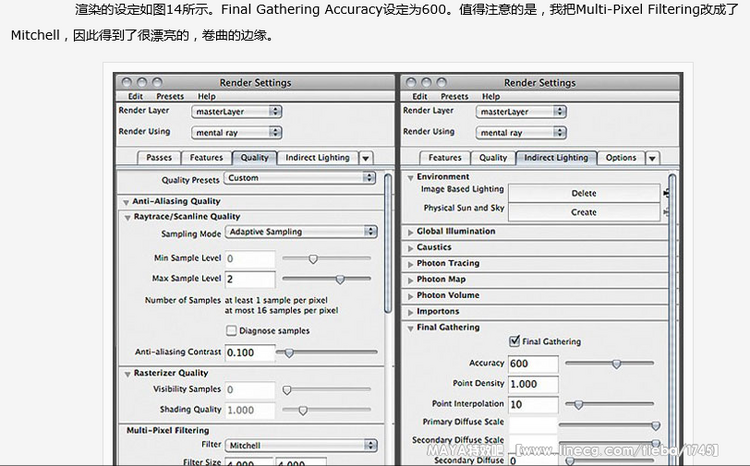Expand Caustics section
The width and height of the screenshot is (750, 466).
410,248
